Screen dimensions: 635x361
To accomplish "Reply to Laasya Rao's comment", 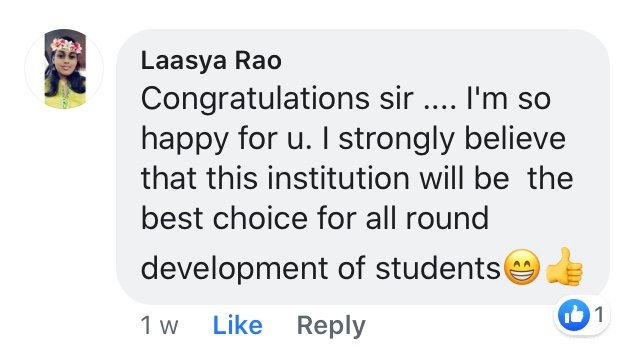I will [331, 326].
